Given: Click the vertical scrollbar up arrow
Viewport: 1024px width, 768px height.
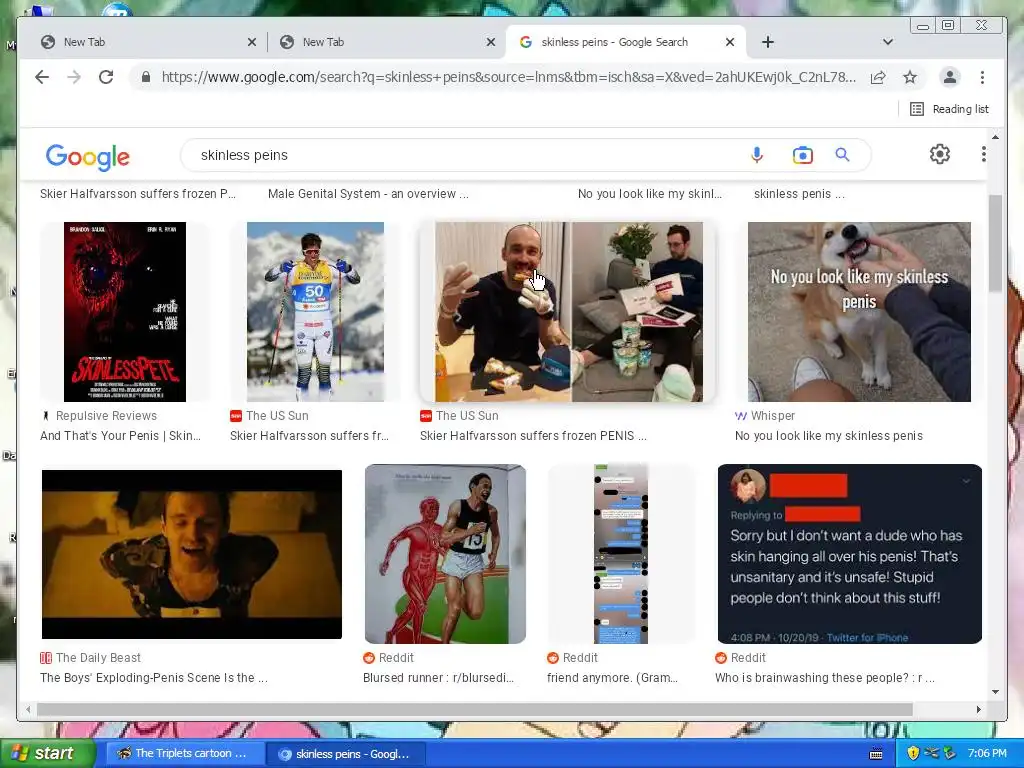Looking at the screenshot, I should pyautogui.click(x=995, y=137).
